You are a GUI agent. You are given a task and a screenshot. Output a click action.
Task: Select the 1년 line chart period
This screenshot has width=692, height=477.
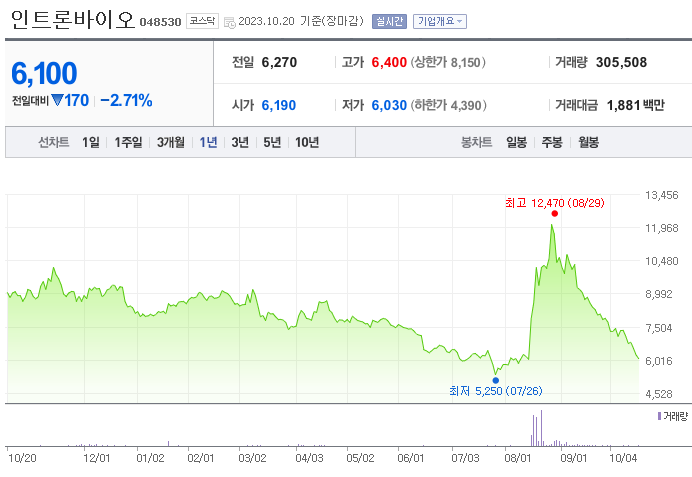pos(208,142)
